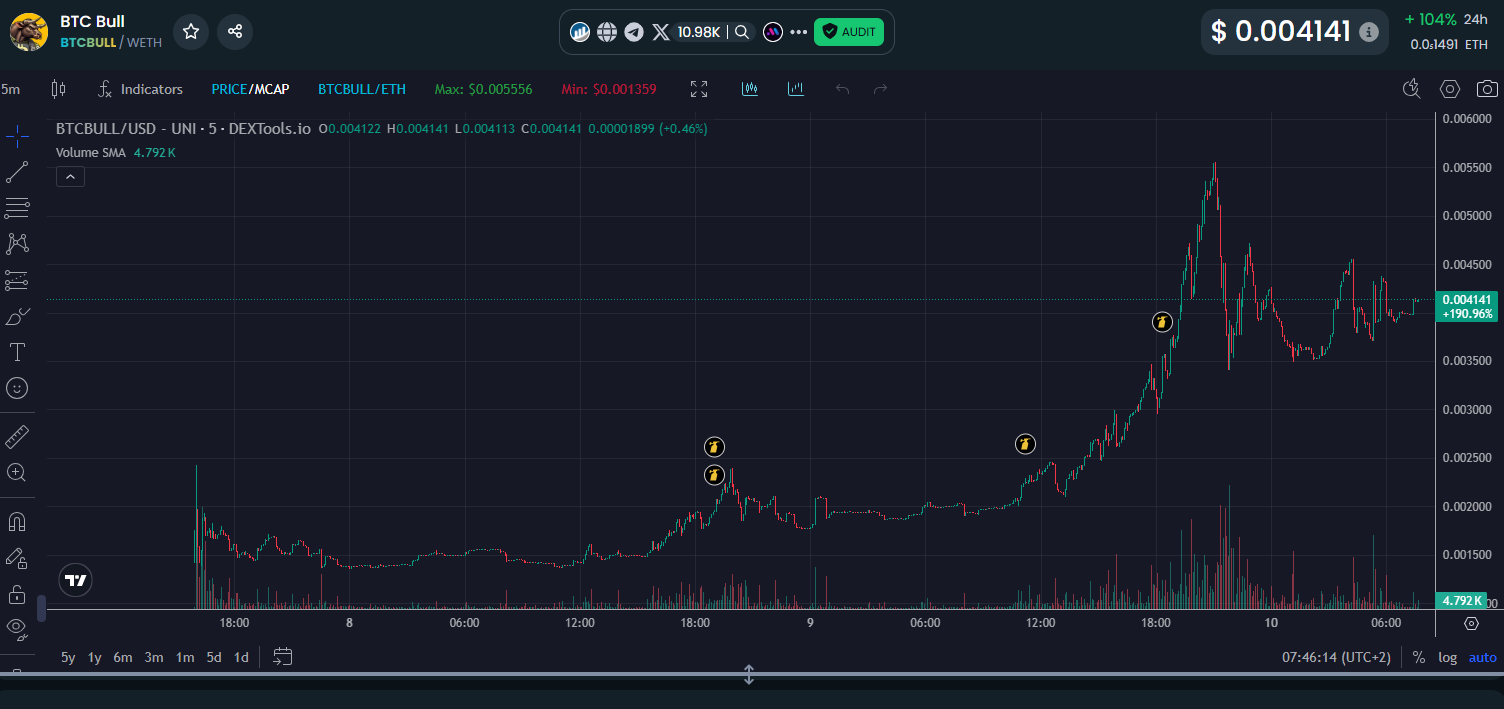Screen dimensions: 1504x709
Task: Select the 5d date range
Action: tap(214, 657)
